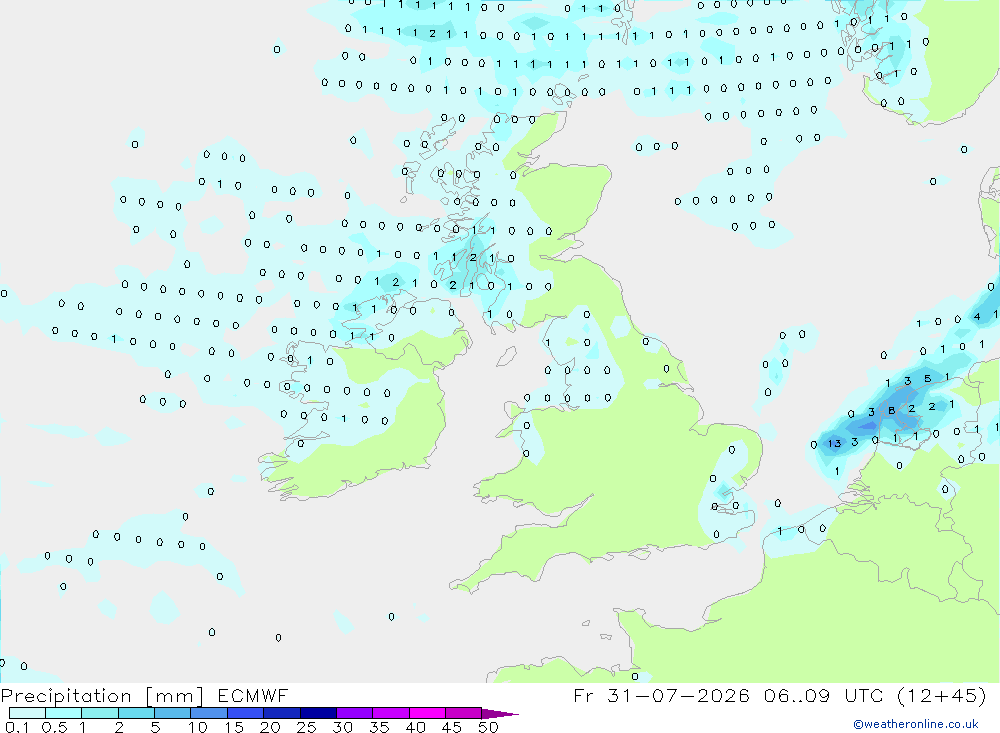Select the legend swatch between 30 and 35
Screen dimensions: 1000x733
354,713
